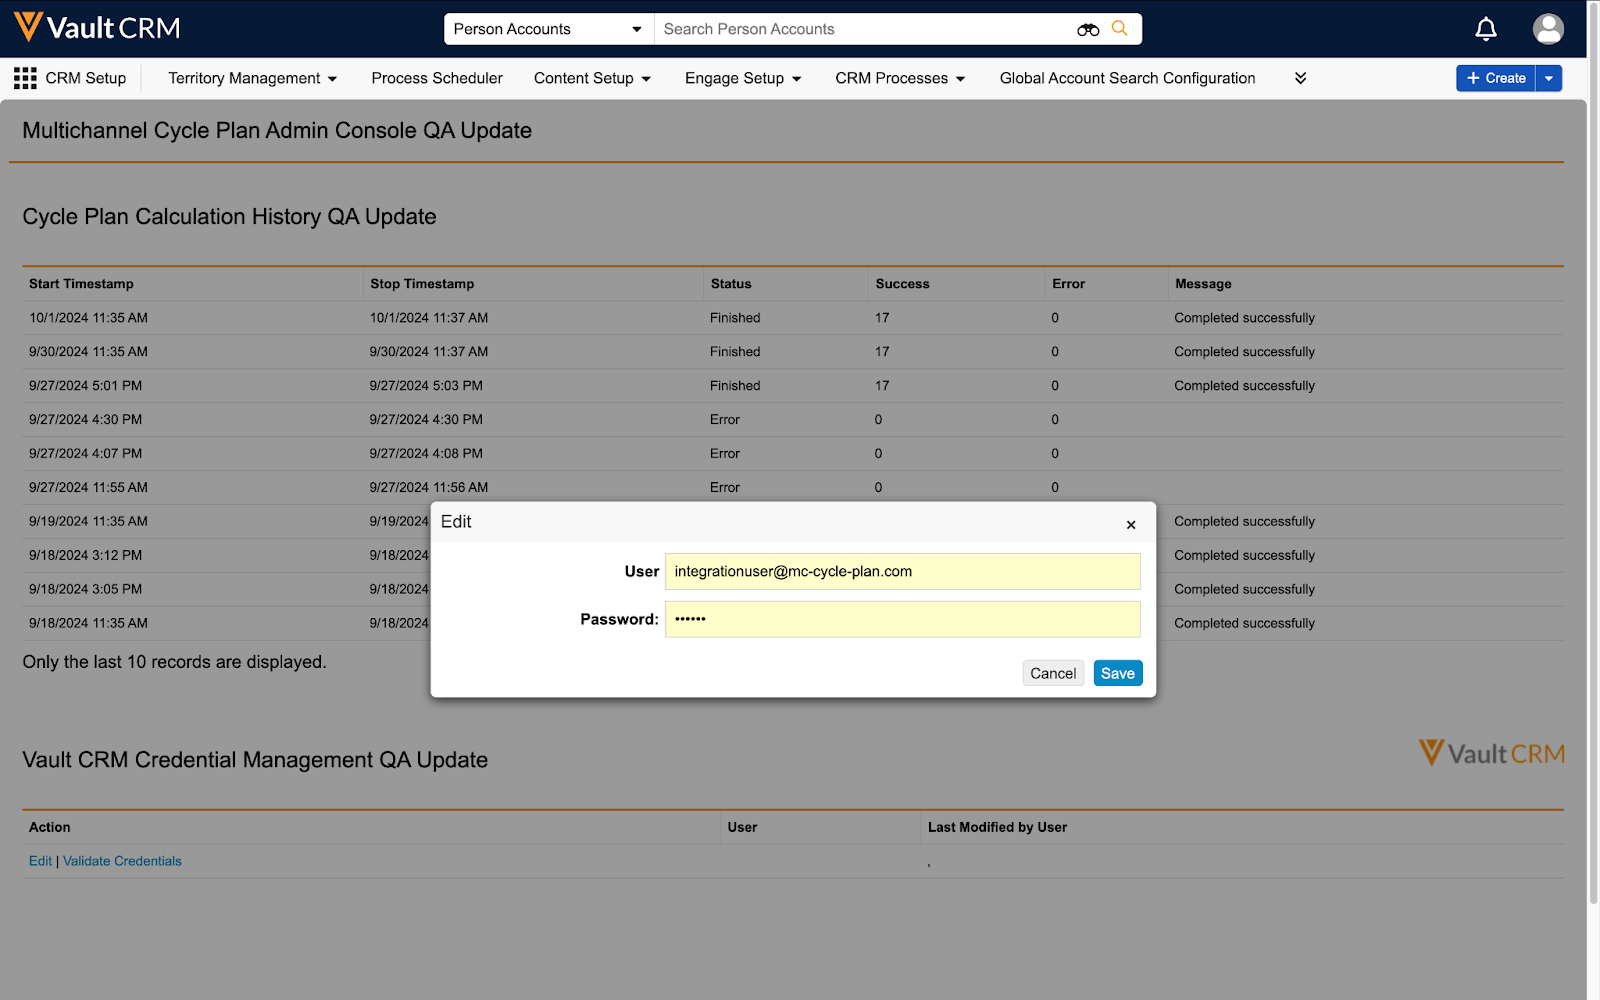Click Save in the Edit dialog

pyautogui.click(x=1117, y=673)
